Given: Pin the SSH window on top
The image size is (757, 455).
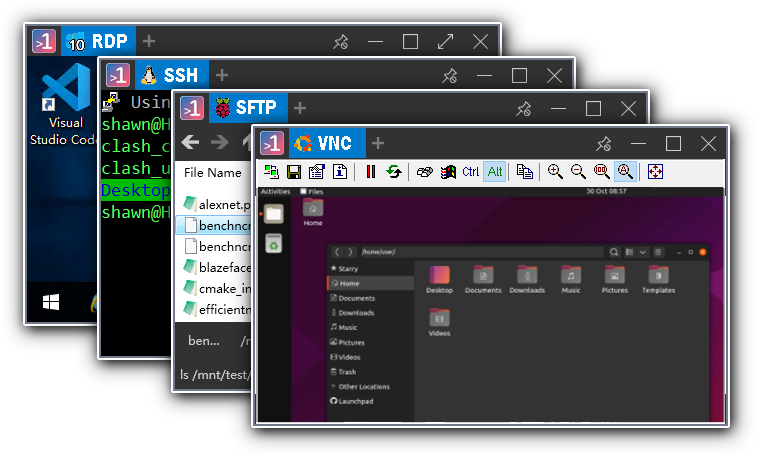Looking at the screenshot, I should coord(449,75).
